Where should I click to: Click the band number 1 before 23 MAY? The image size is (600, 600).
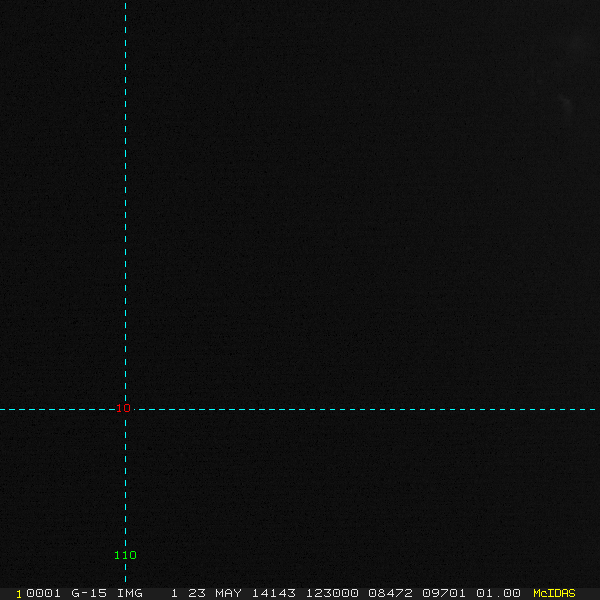click(x=174, y=593)
